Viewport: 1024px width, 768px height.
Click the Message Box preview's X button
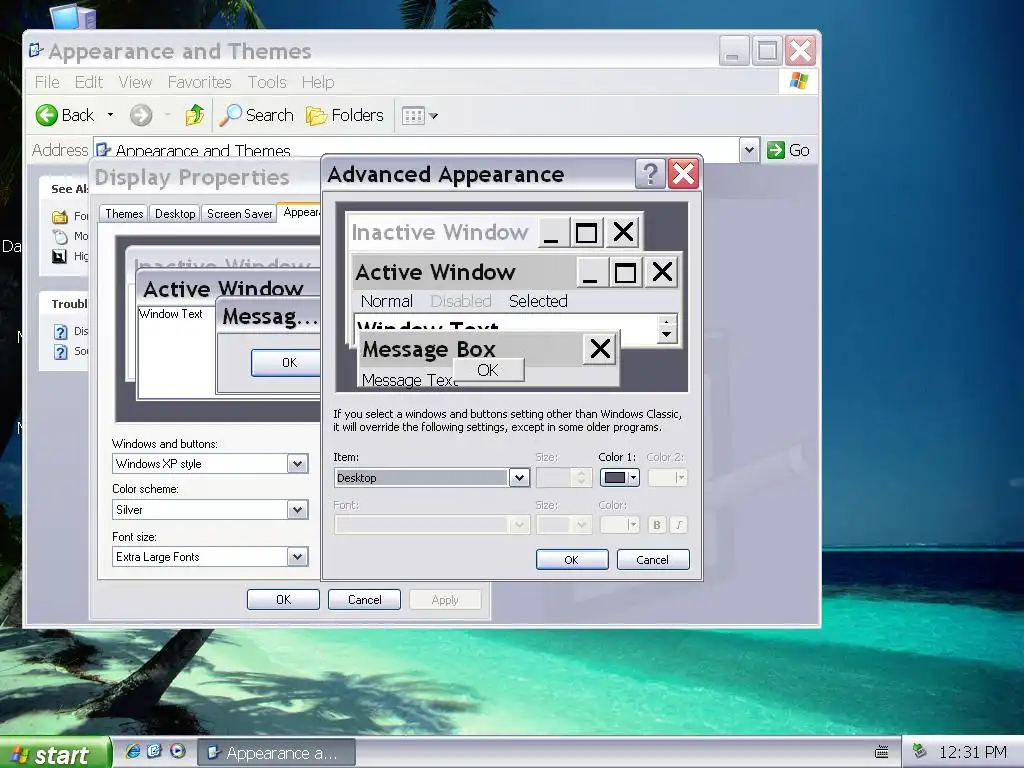[x=600, y=348]
